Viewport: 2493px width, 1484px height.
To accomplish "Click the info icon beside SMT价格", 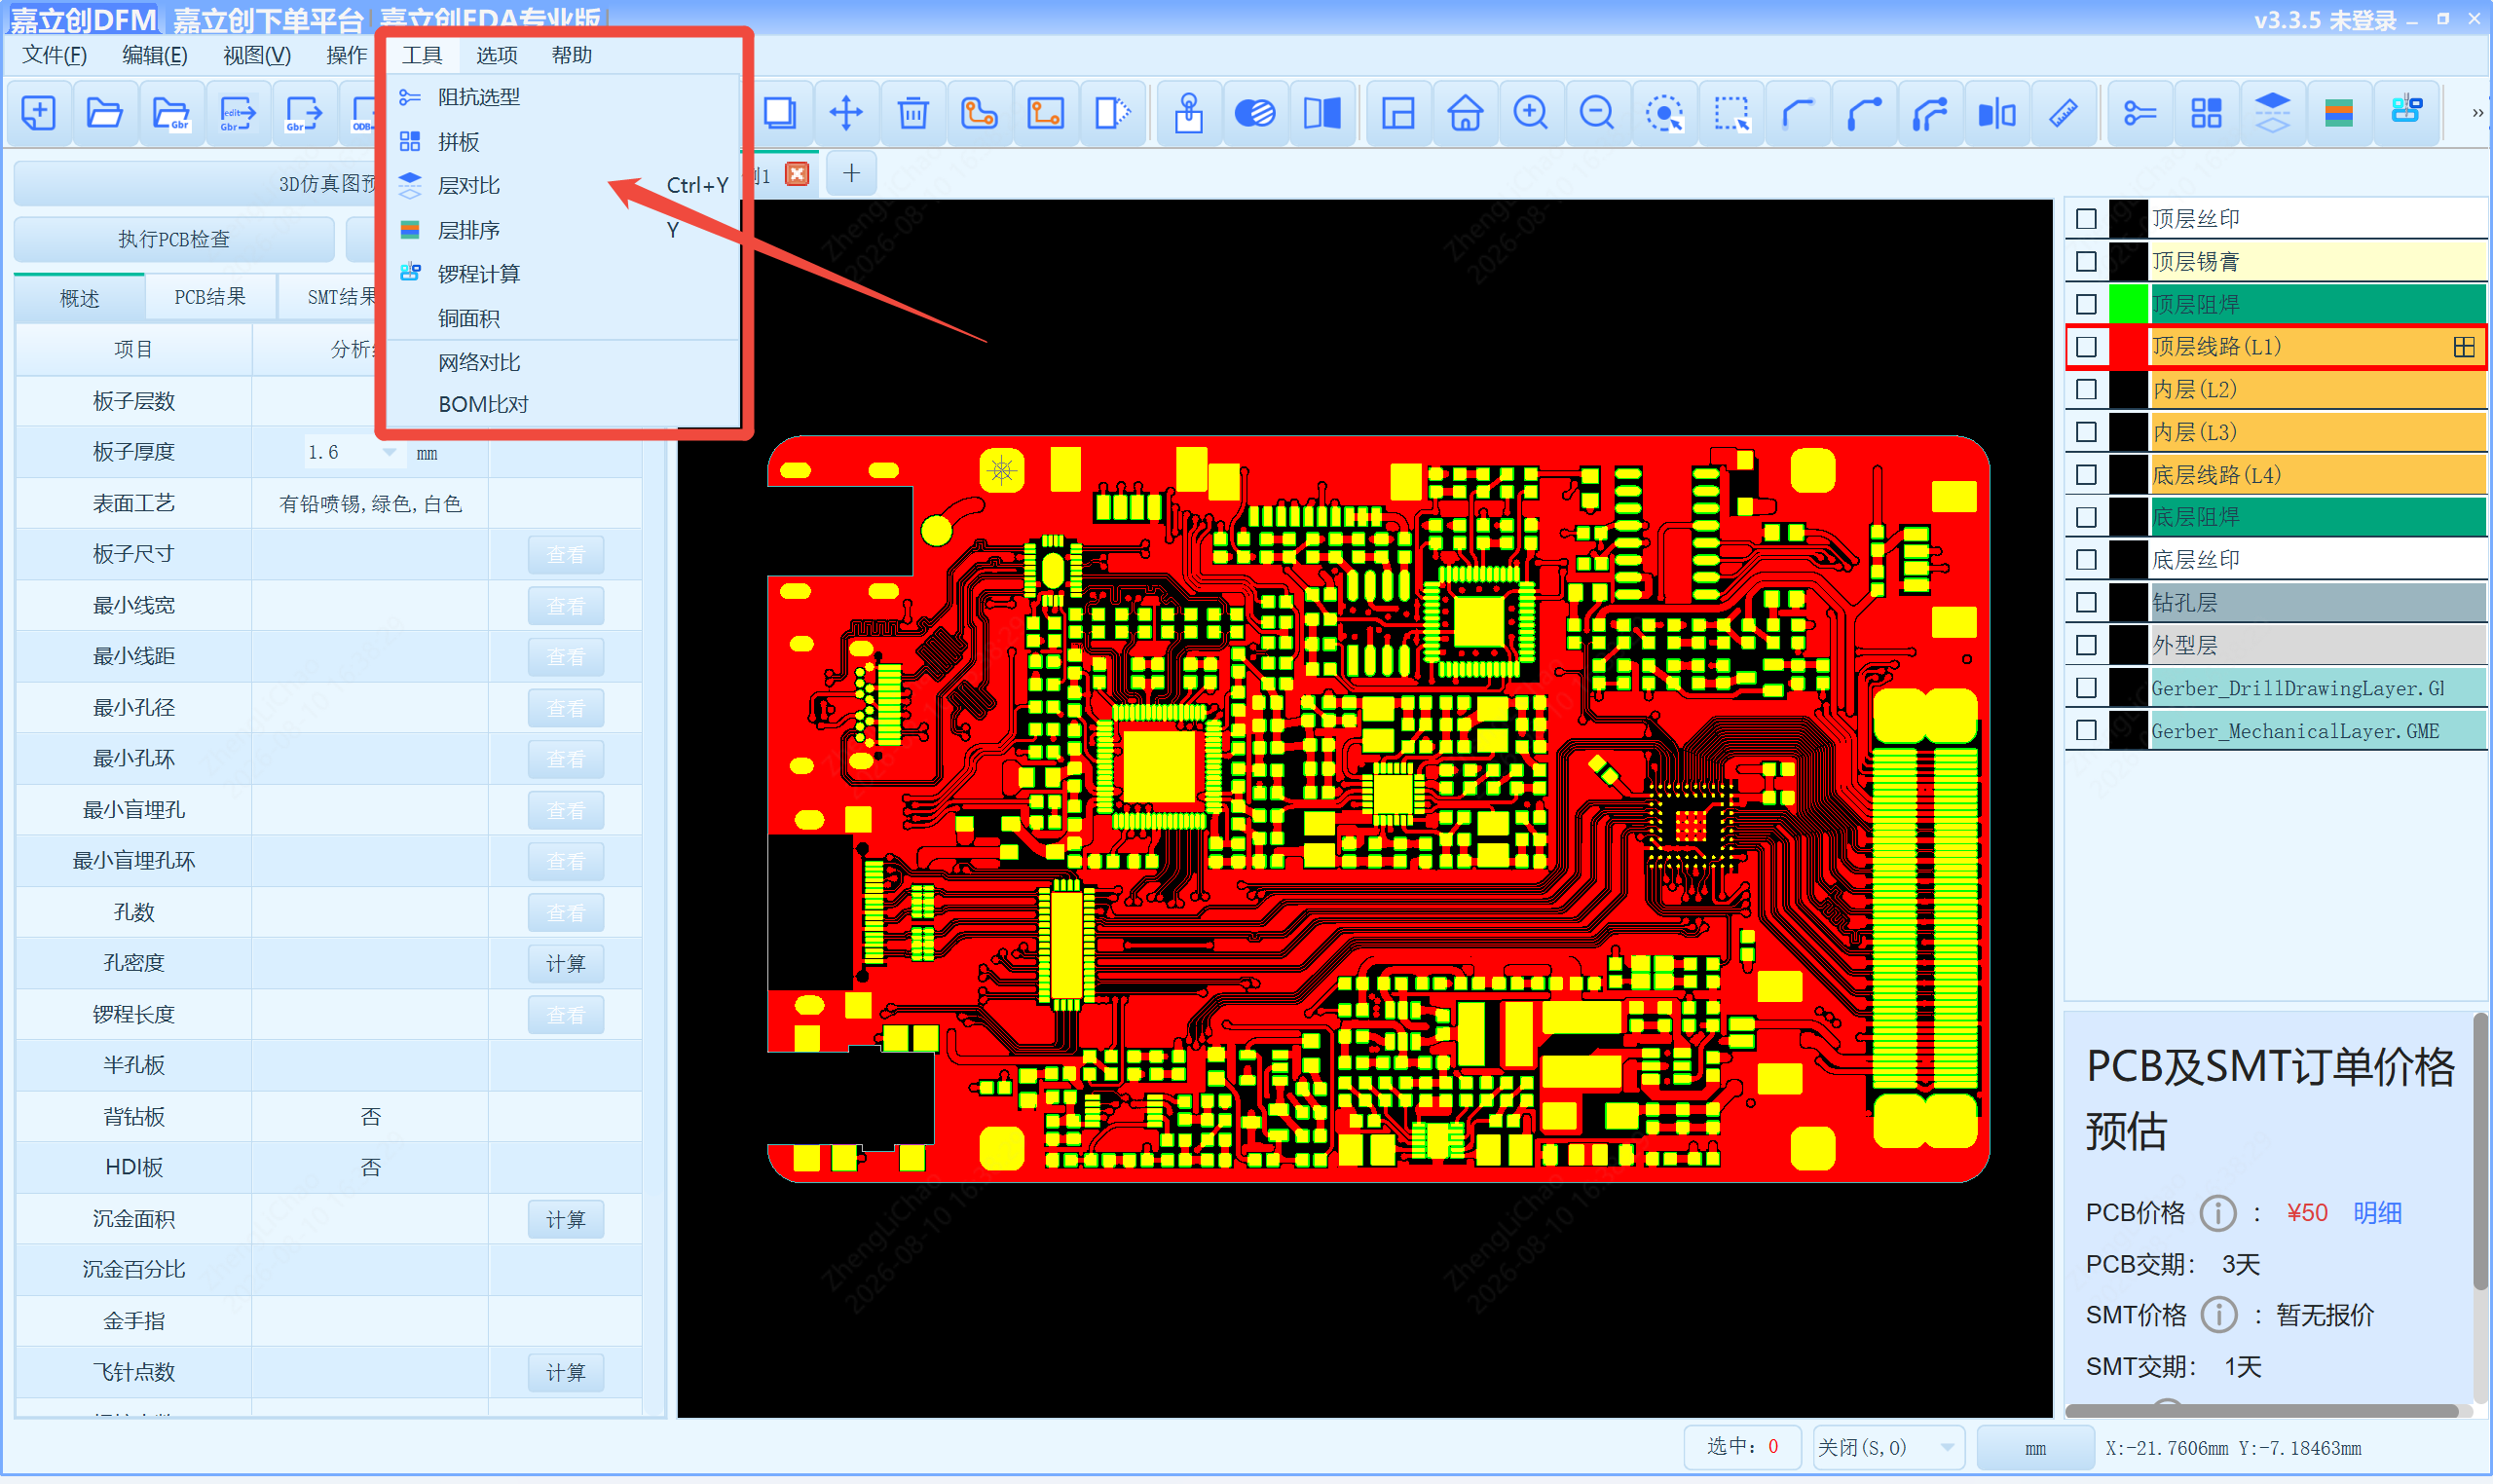I will pyautogui.click(x=2219, y=1315).
